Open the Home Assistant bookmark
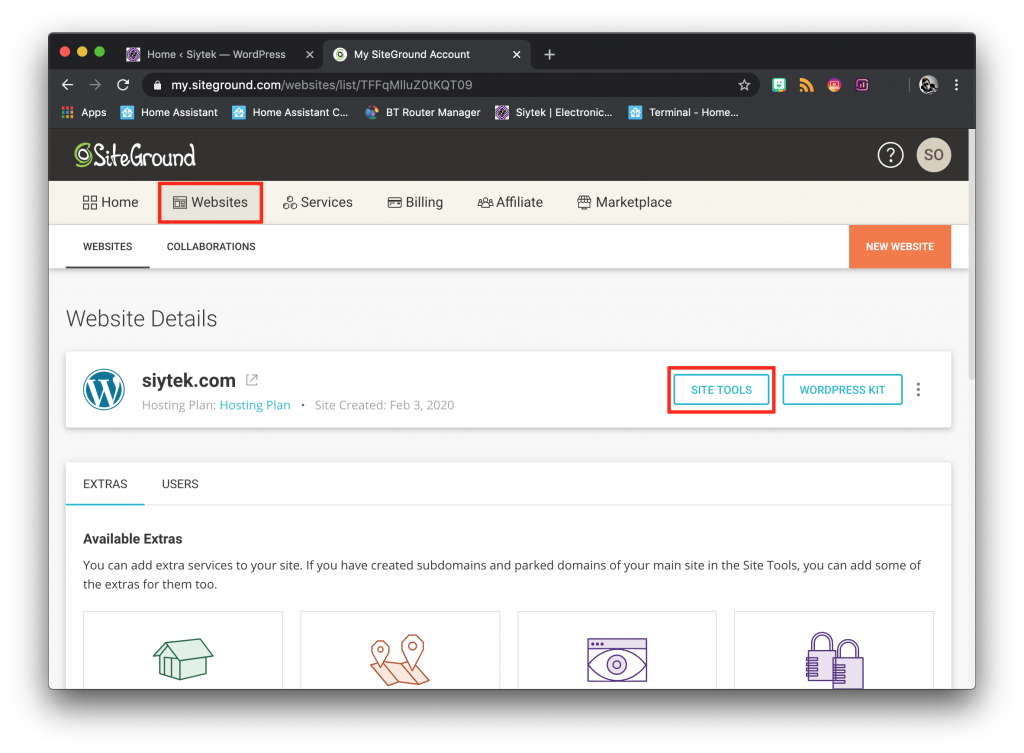This screenshot has width=1024, height=753. point(169,112)
